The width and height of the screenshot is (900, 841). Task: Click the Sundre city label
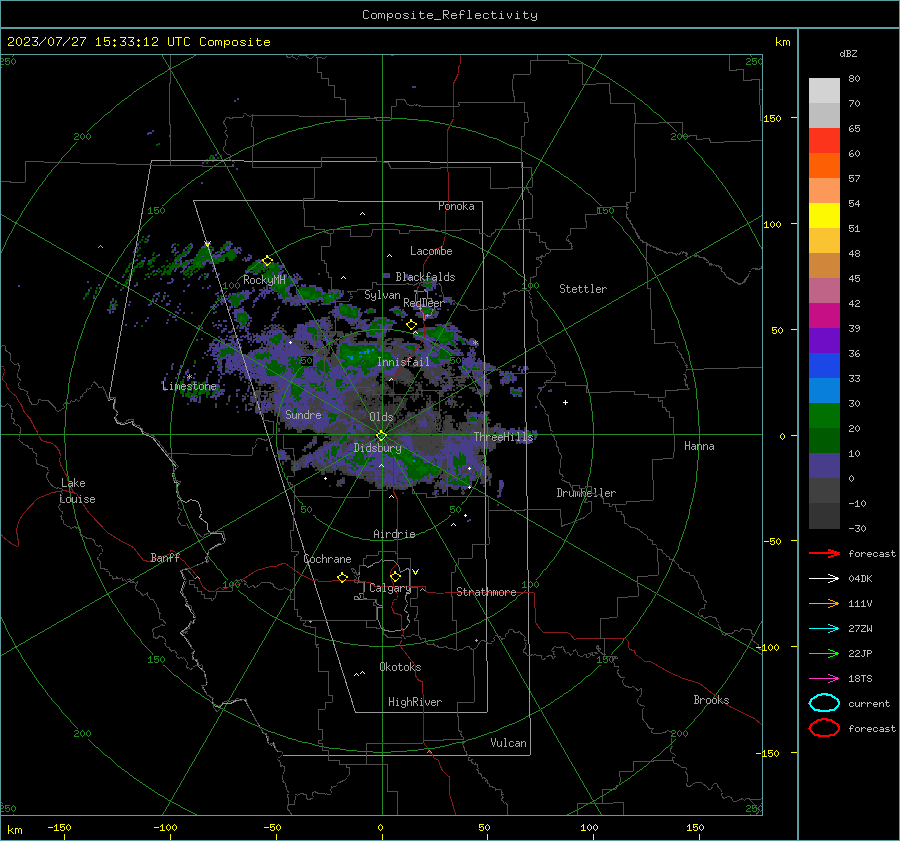pos(303,414)
